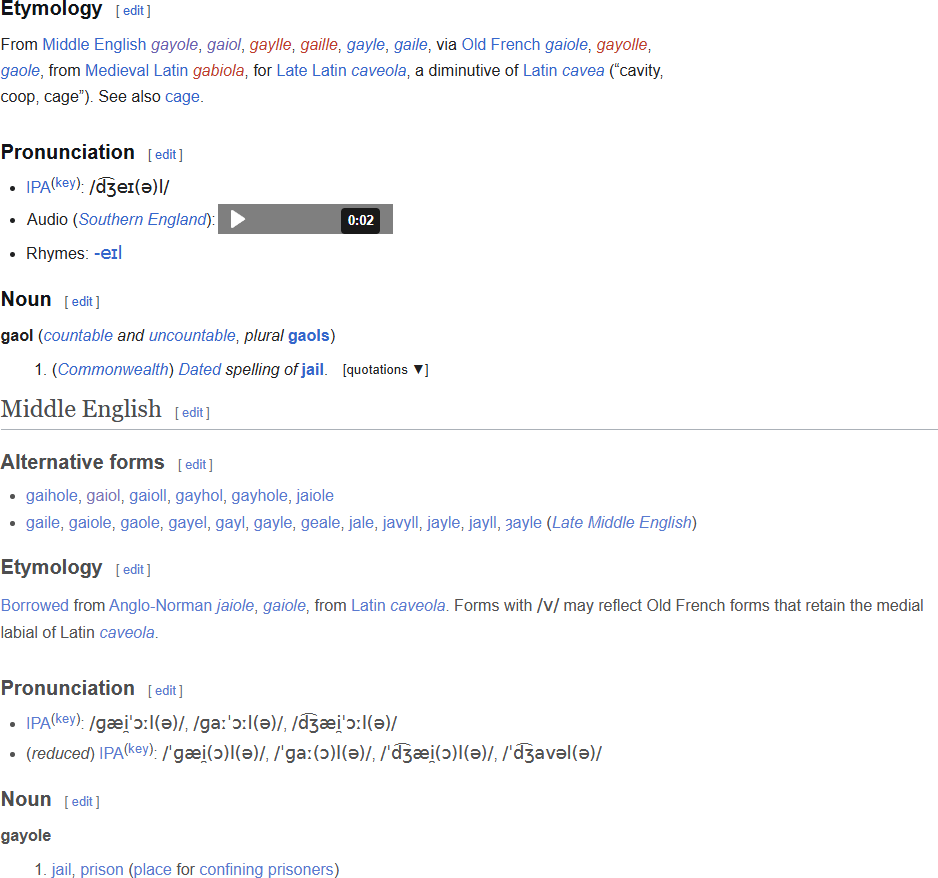Edit the Middle English Noun section

pyautogui.click(x=82, y=801)
